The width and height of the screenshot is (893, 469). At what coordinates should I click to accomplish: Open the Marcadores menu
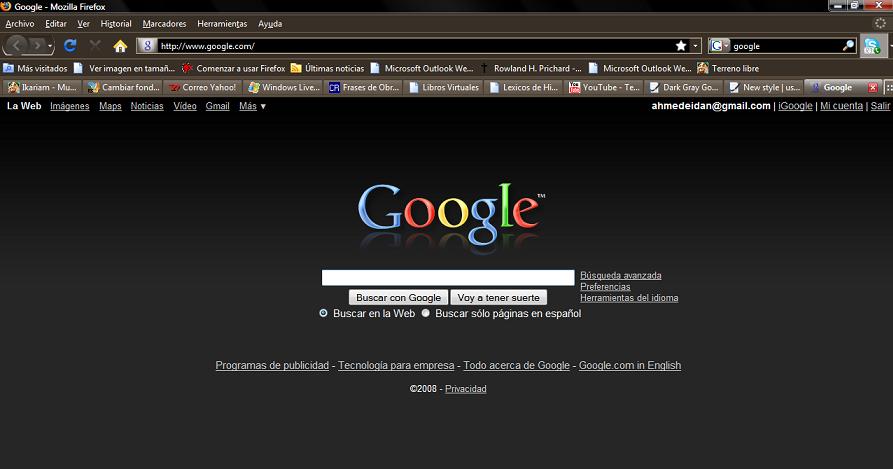[165, 24]
